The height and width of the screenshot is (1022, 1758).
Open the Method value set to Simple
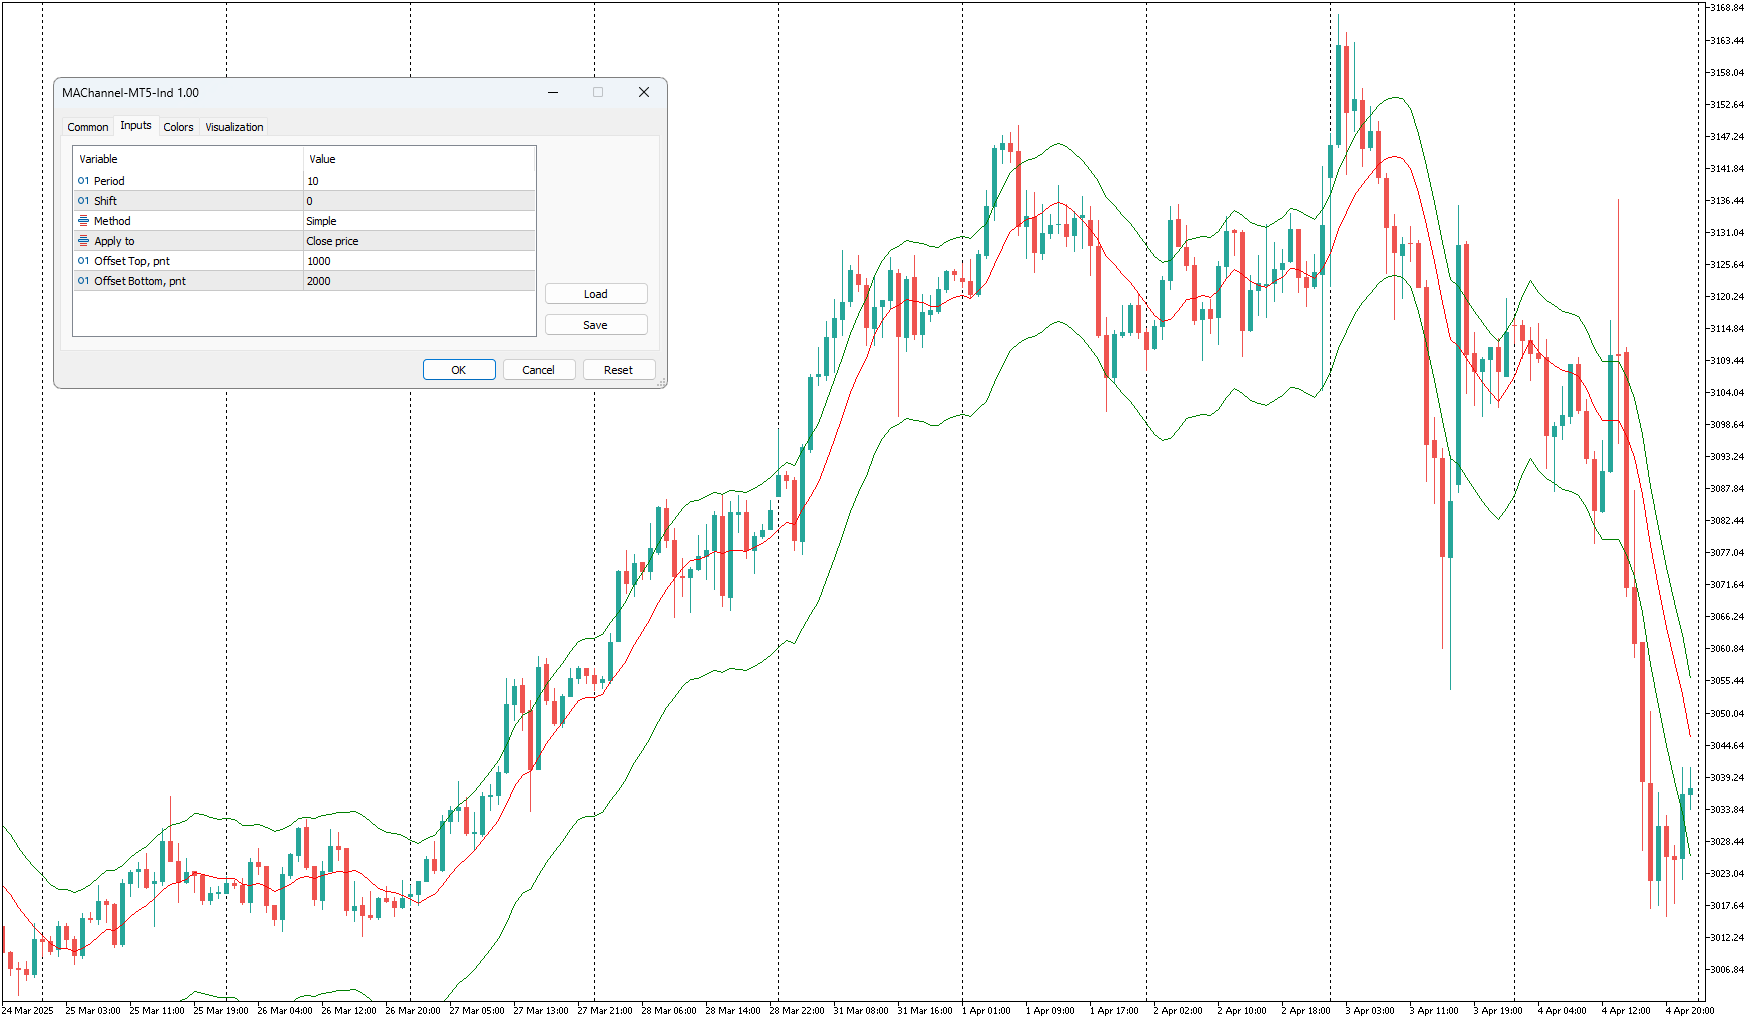pyautogui.click(x=419, y=221)
